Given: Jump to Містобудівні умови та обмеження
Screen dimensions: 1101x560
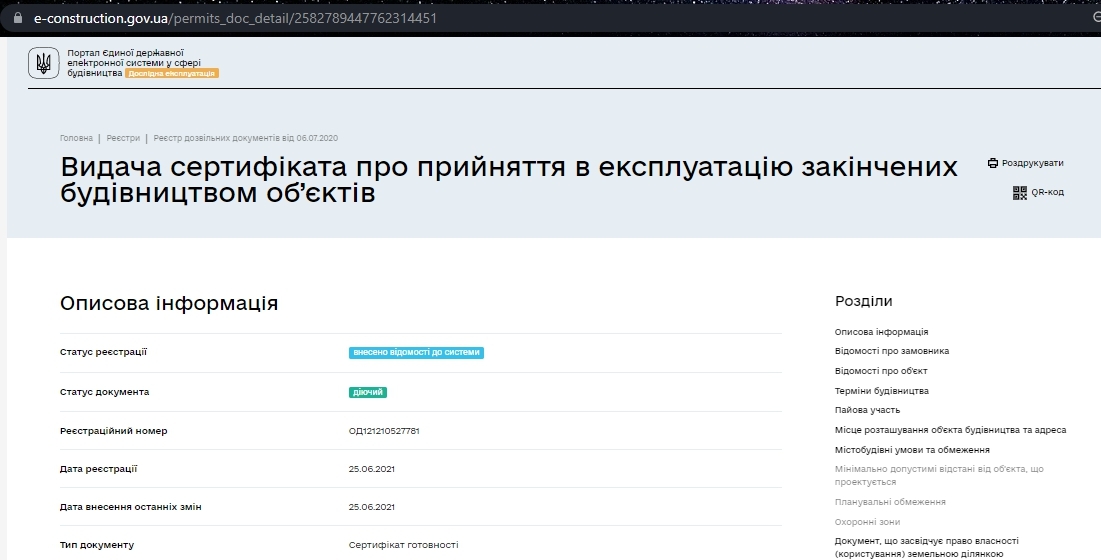Looking at the screenshot, I should coord(912,450).
